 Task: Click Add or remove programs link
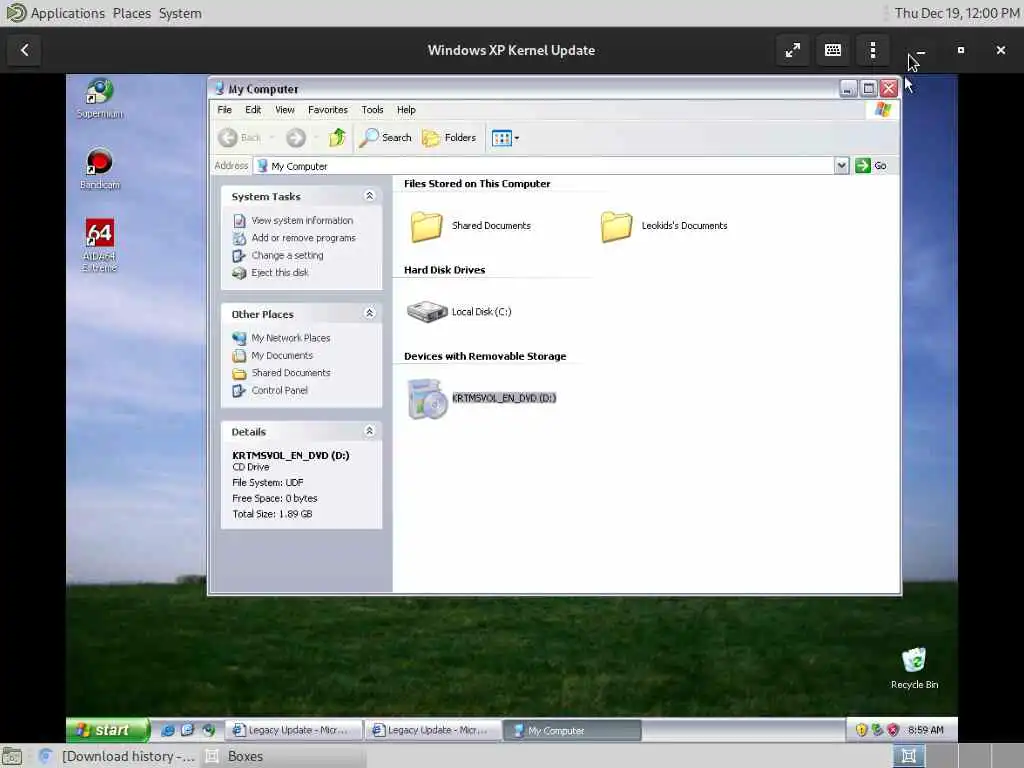point(304,238)
